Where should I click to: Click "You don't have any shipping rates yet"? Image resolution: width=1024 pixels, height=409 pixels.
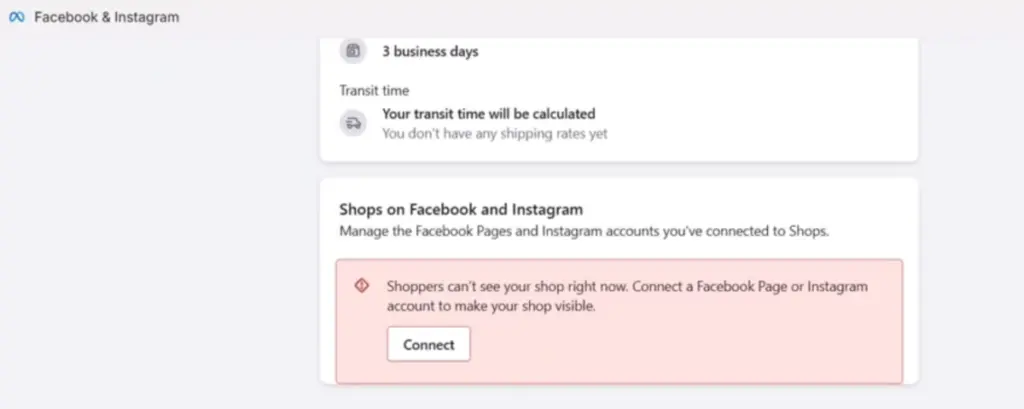494,133
